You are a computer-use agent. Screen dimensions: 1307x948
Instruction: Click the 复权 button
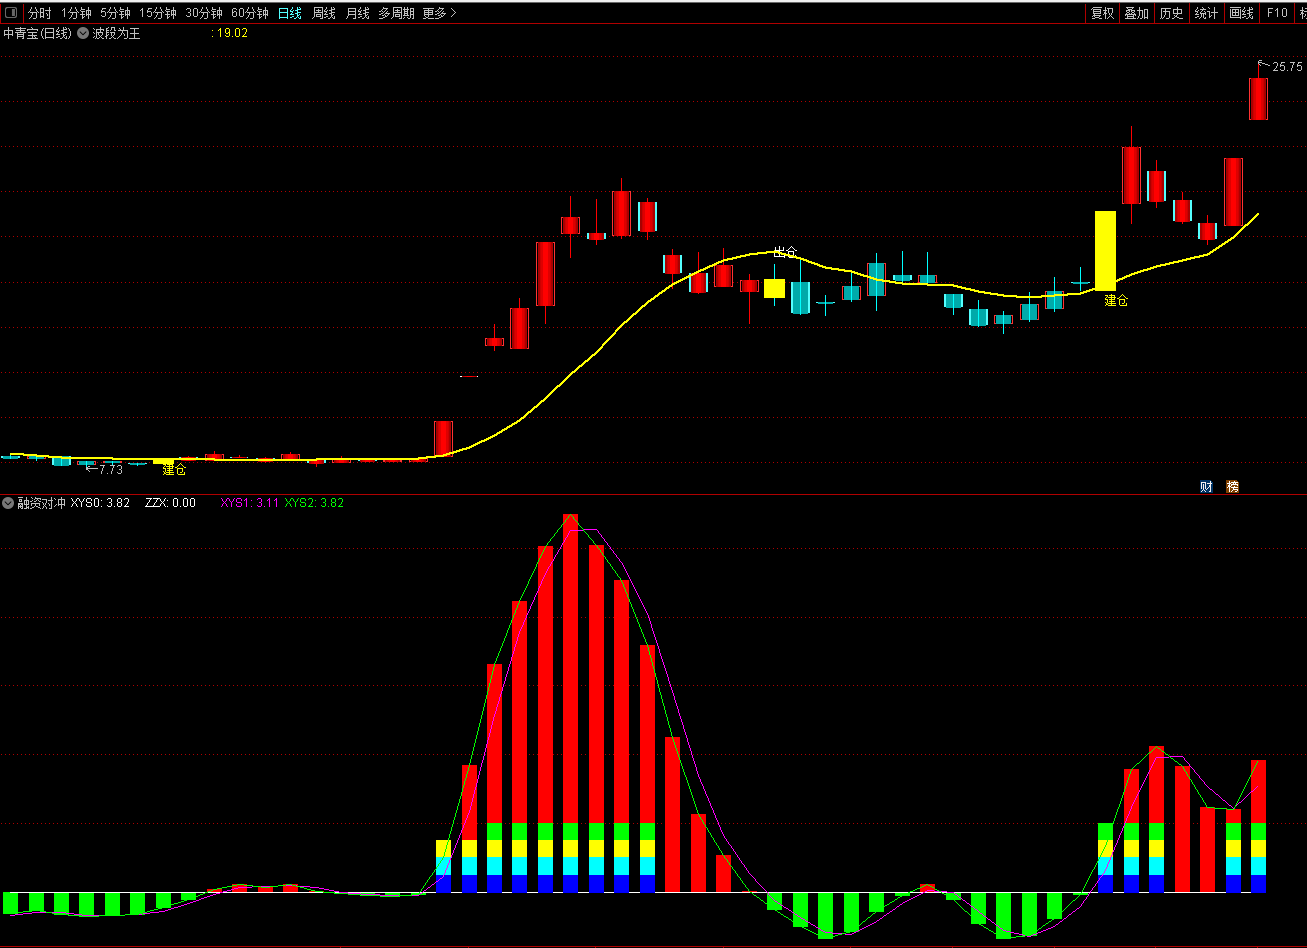click(x=1102, y=13)
